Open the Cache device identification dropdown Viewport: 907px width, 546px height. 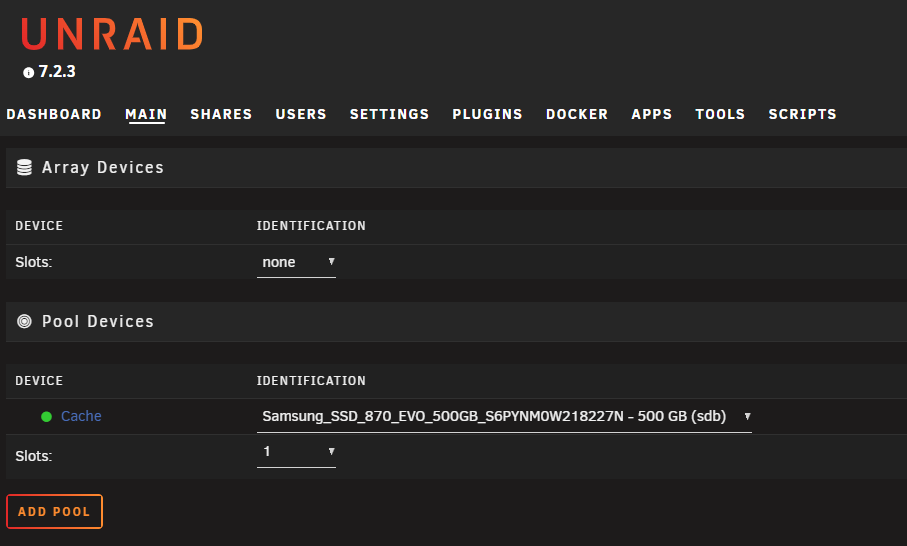[x=504, y=416]
